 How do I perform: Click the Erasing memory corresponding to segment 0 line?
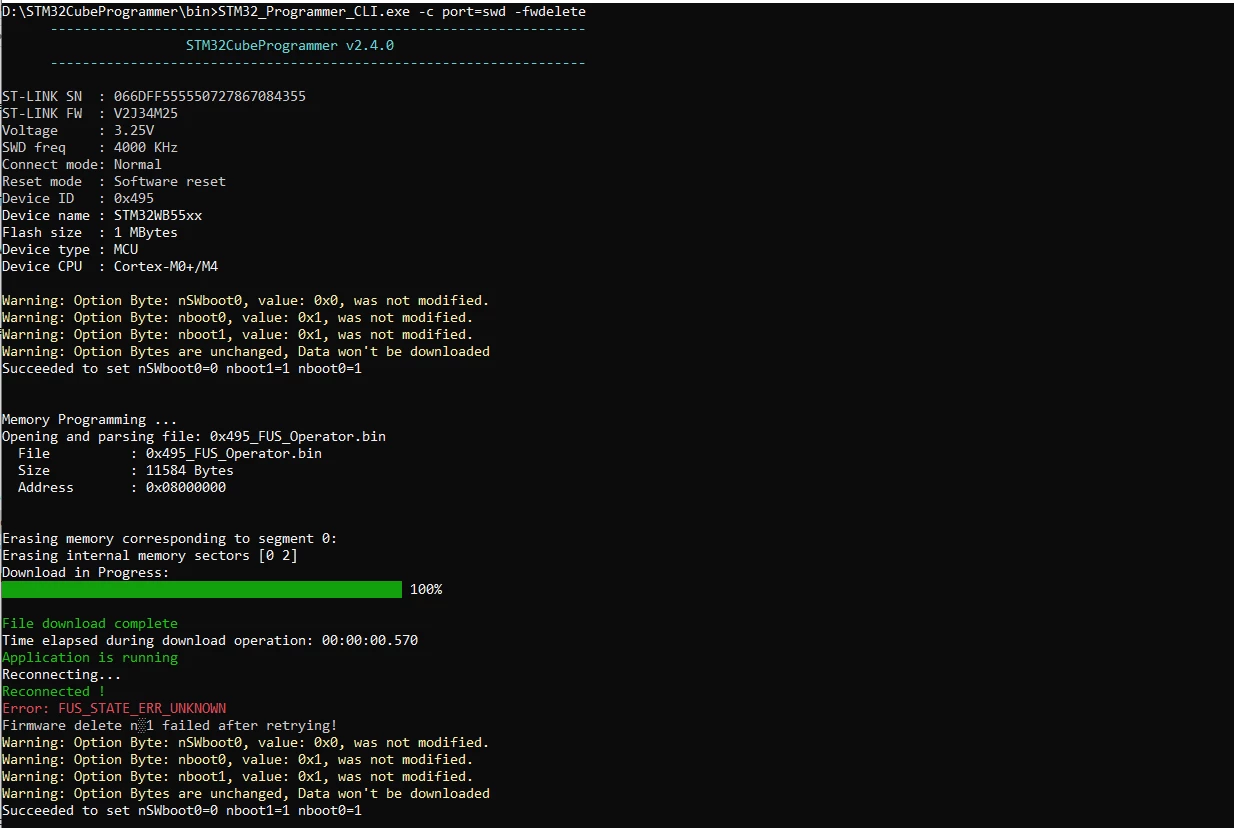pyautogui.click(x=170, y=538)
